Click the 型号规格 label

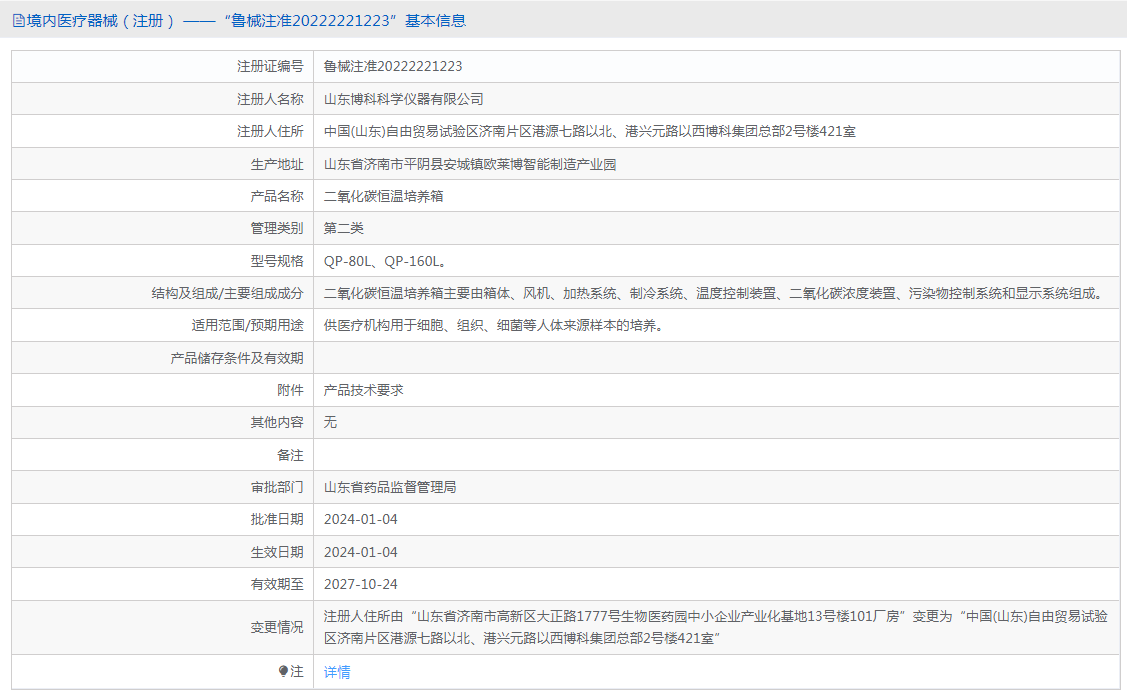tap(277, 261)
